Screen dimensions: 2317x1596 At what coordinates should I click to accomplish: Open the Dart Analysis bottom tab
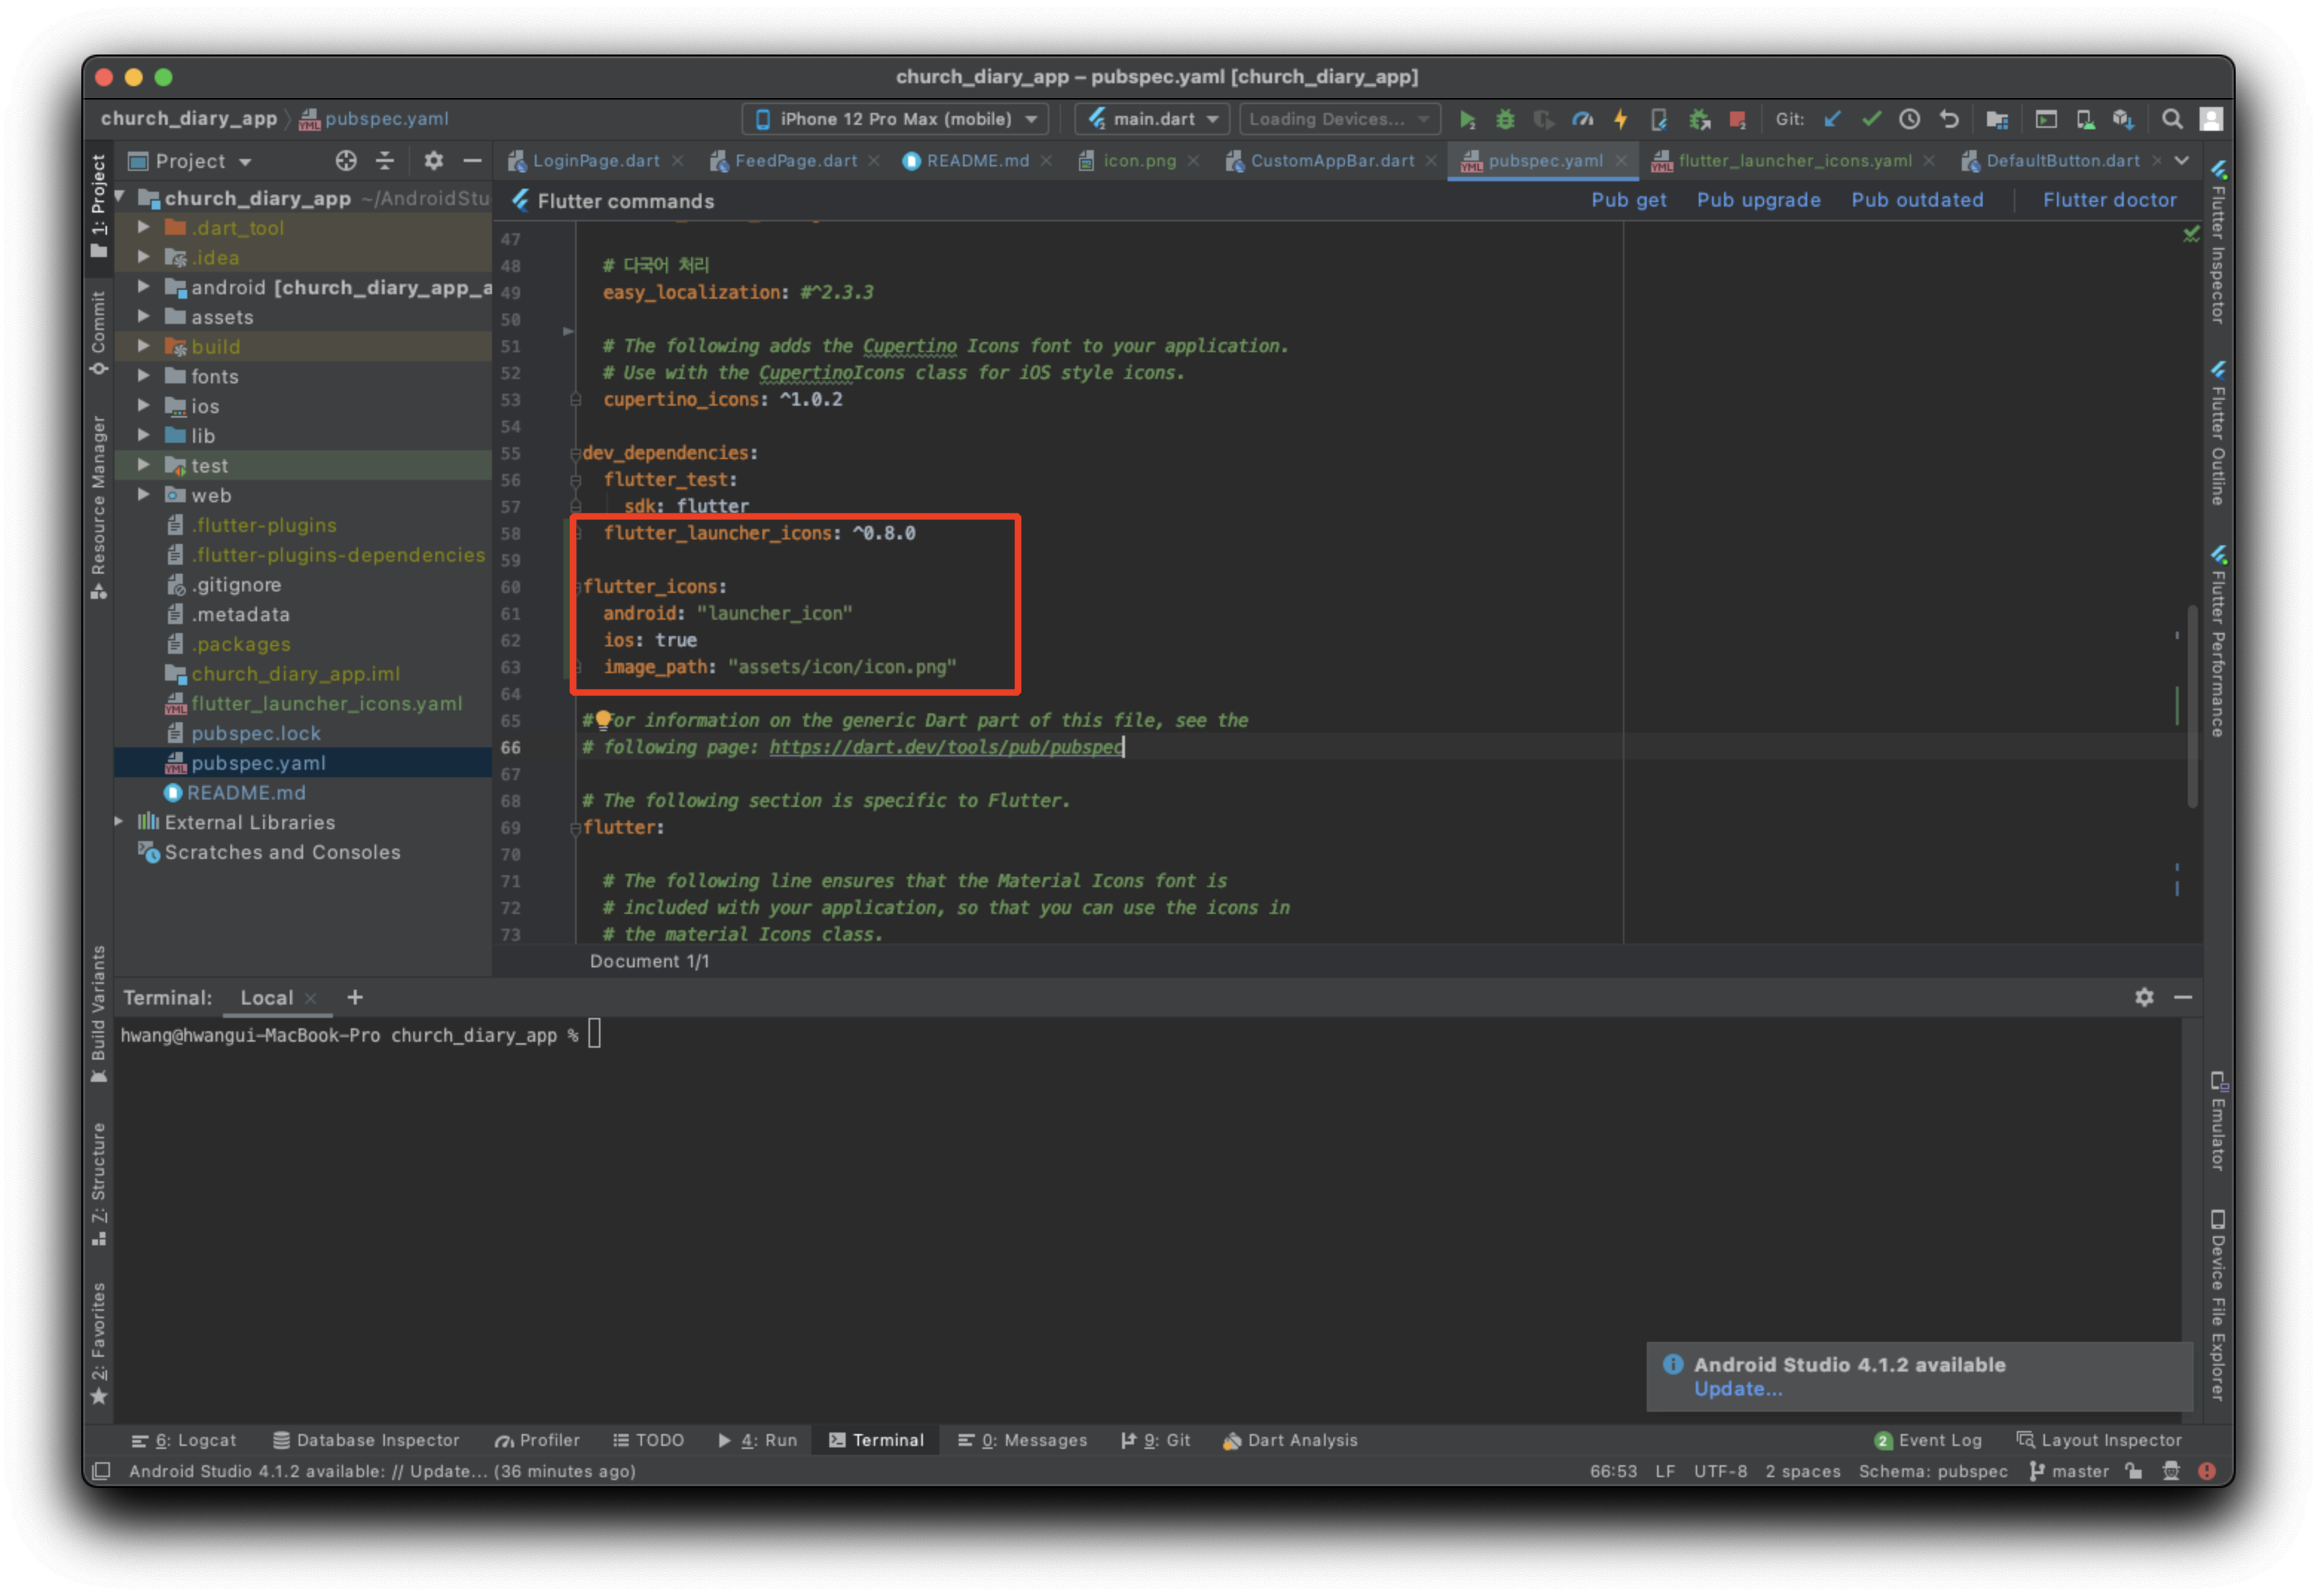pos(1290,1440)
